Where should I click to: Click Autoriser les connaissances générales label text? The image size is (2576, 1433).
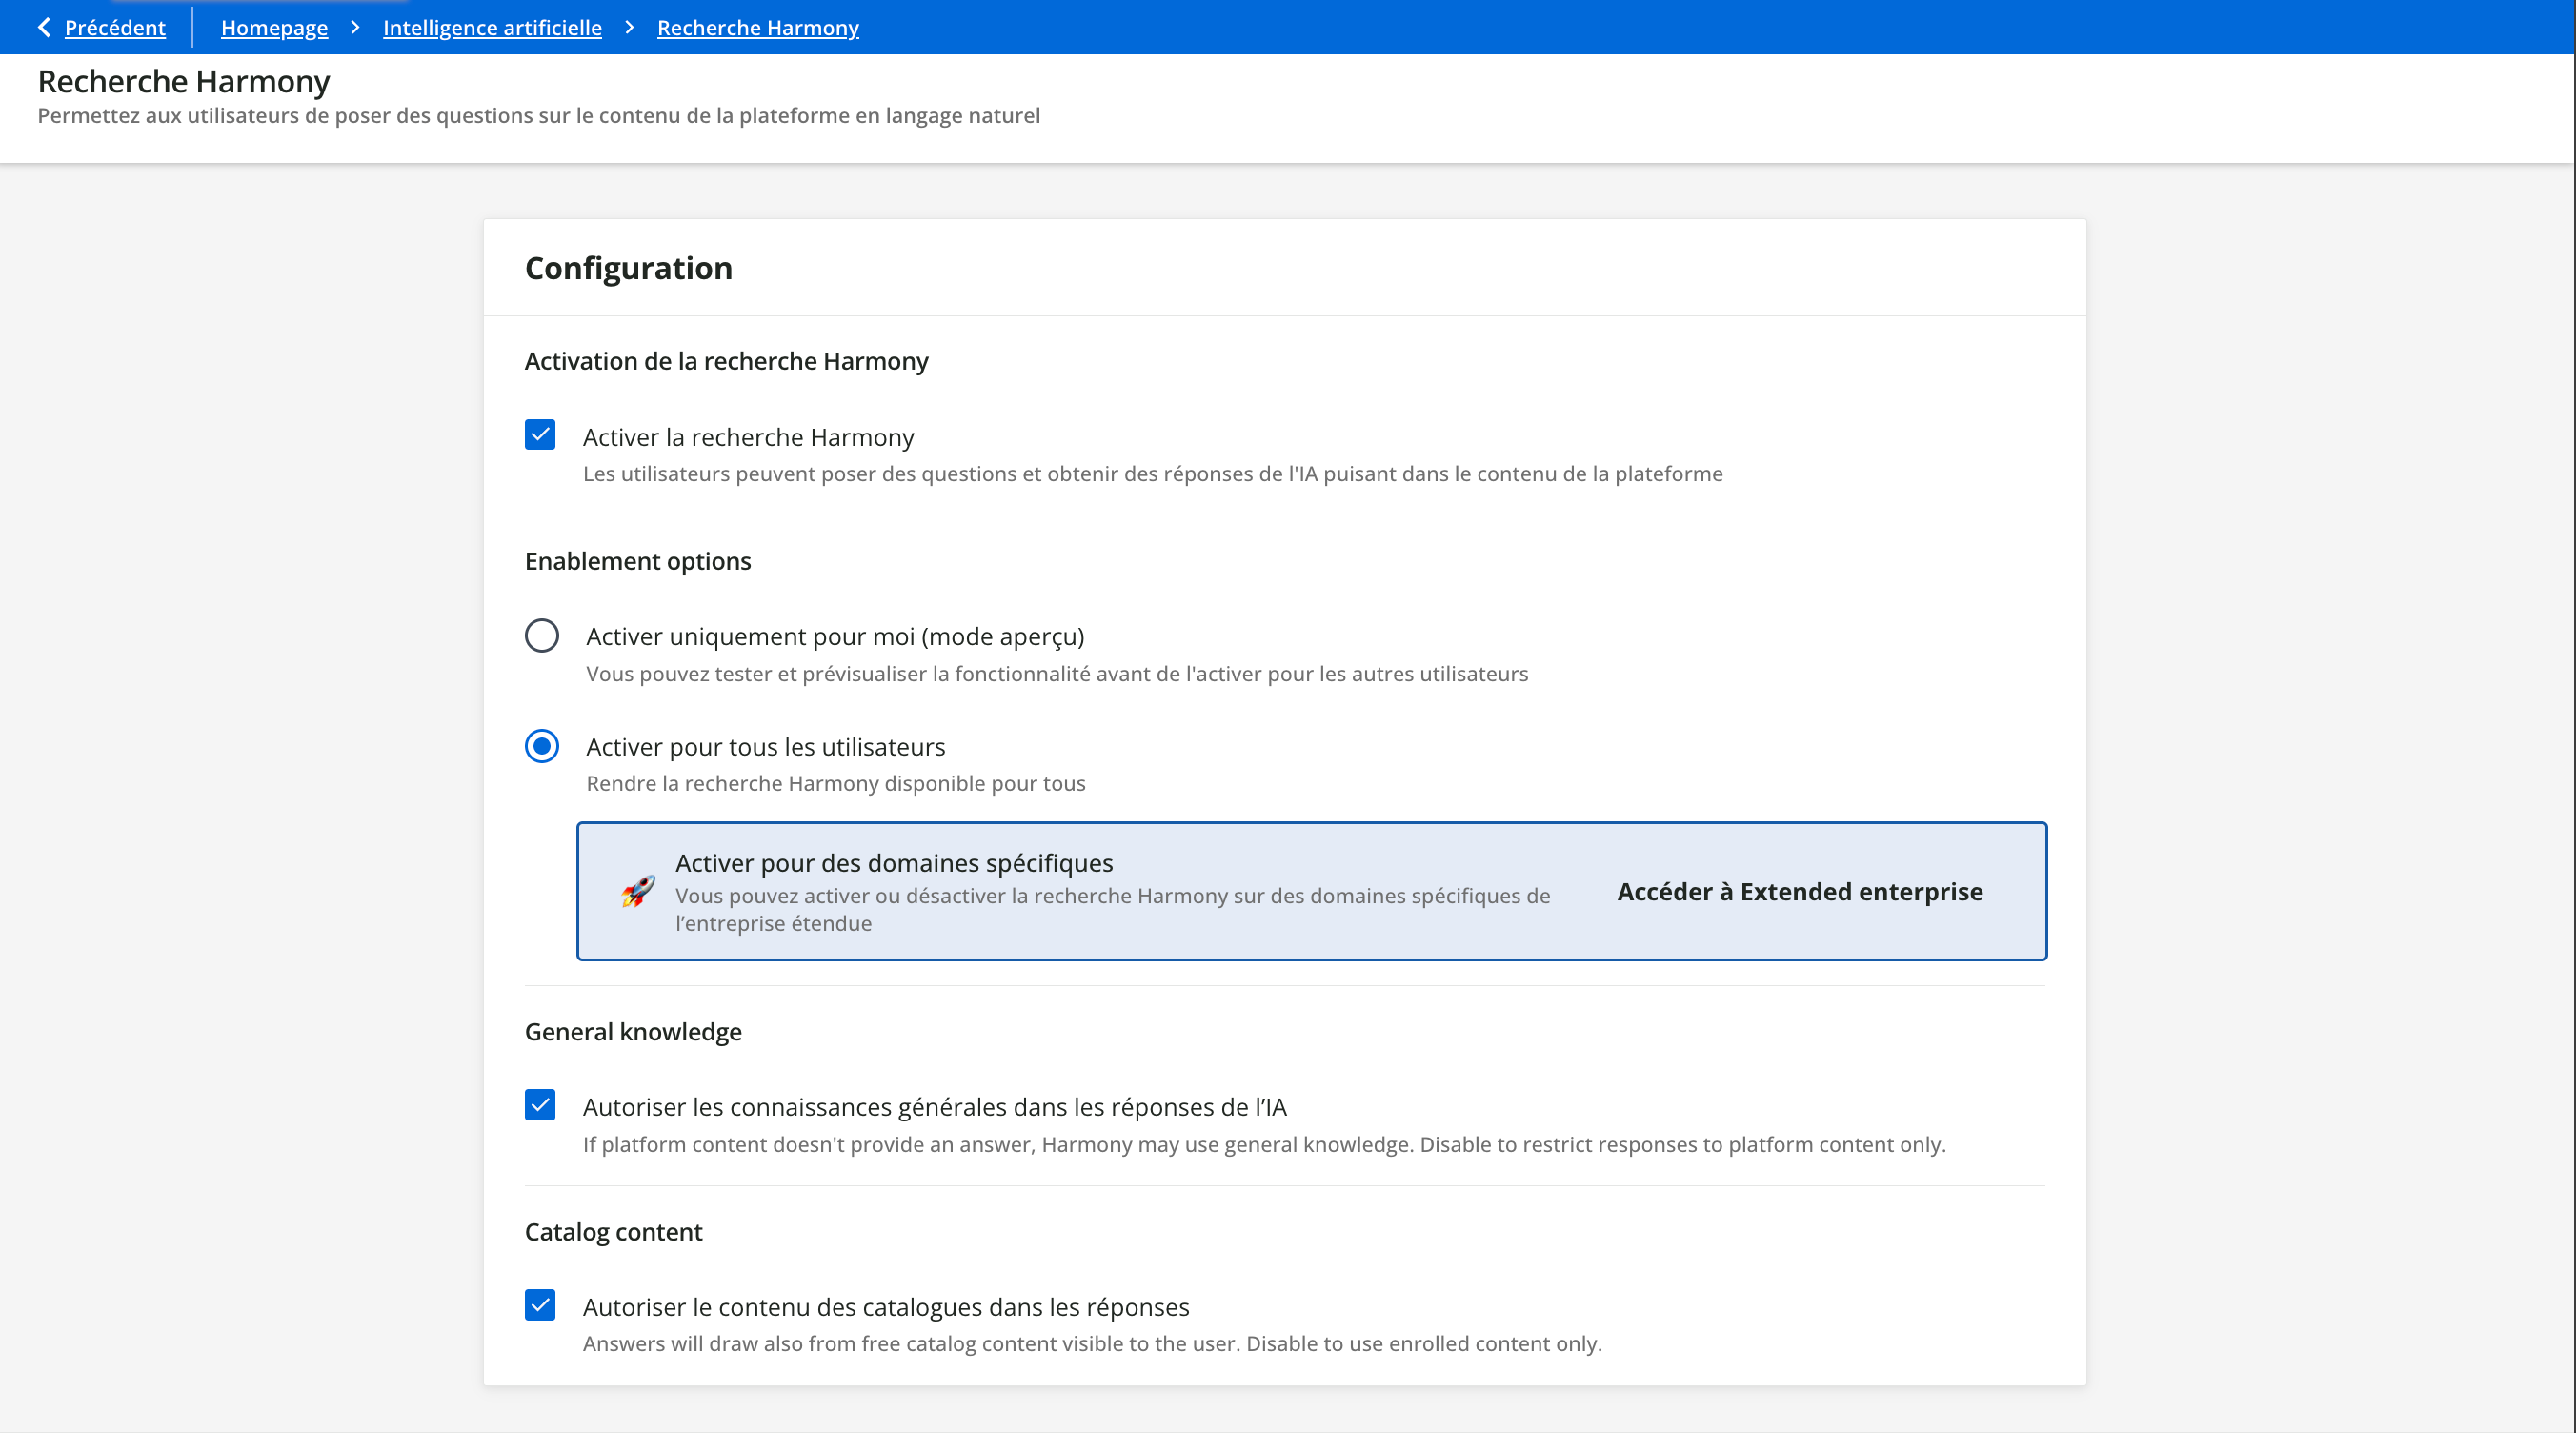[x=934, y=1107]
